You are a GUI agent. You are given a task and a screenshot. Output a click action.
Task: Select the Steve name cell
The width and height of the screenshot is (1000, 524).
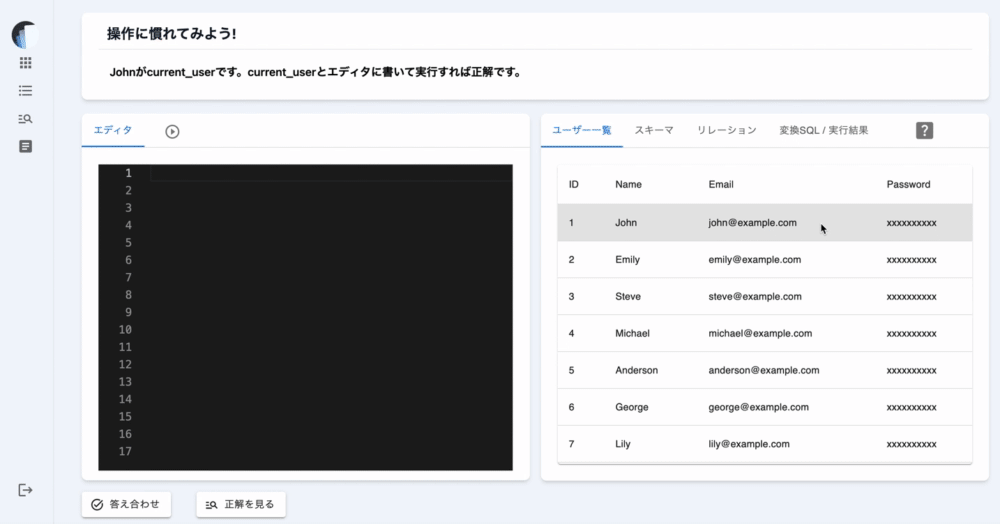(628, 296)
